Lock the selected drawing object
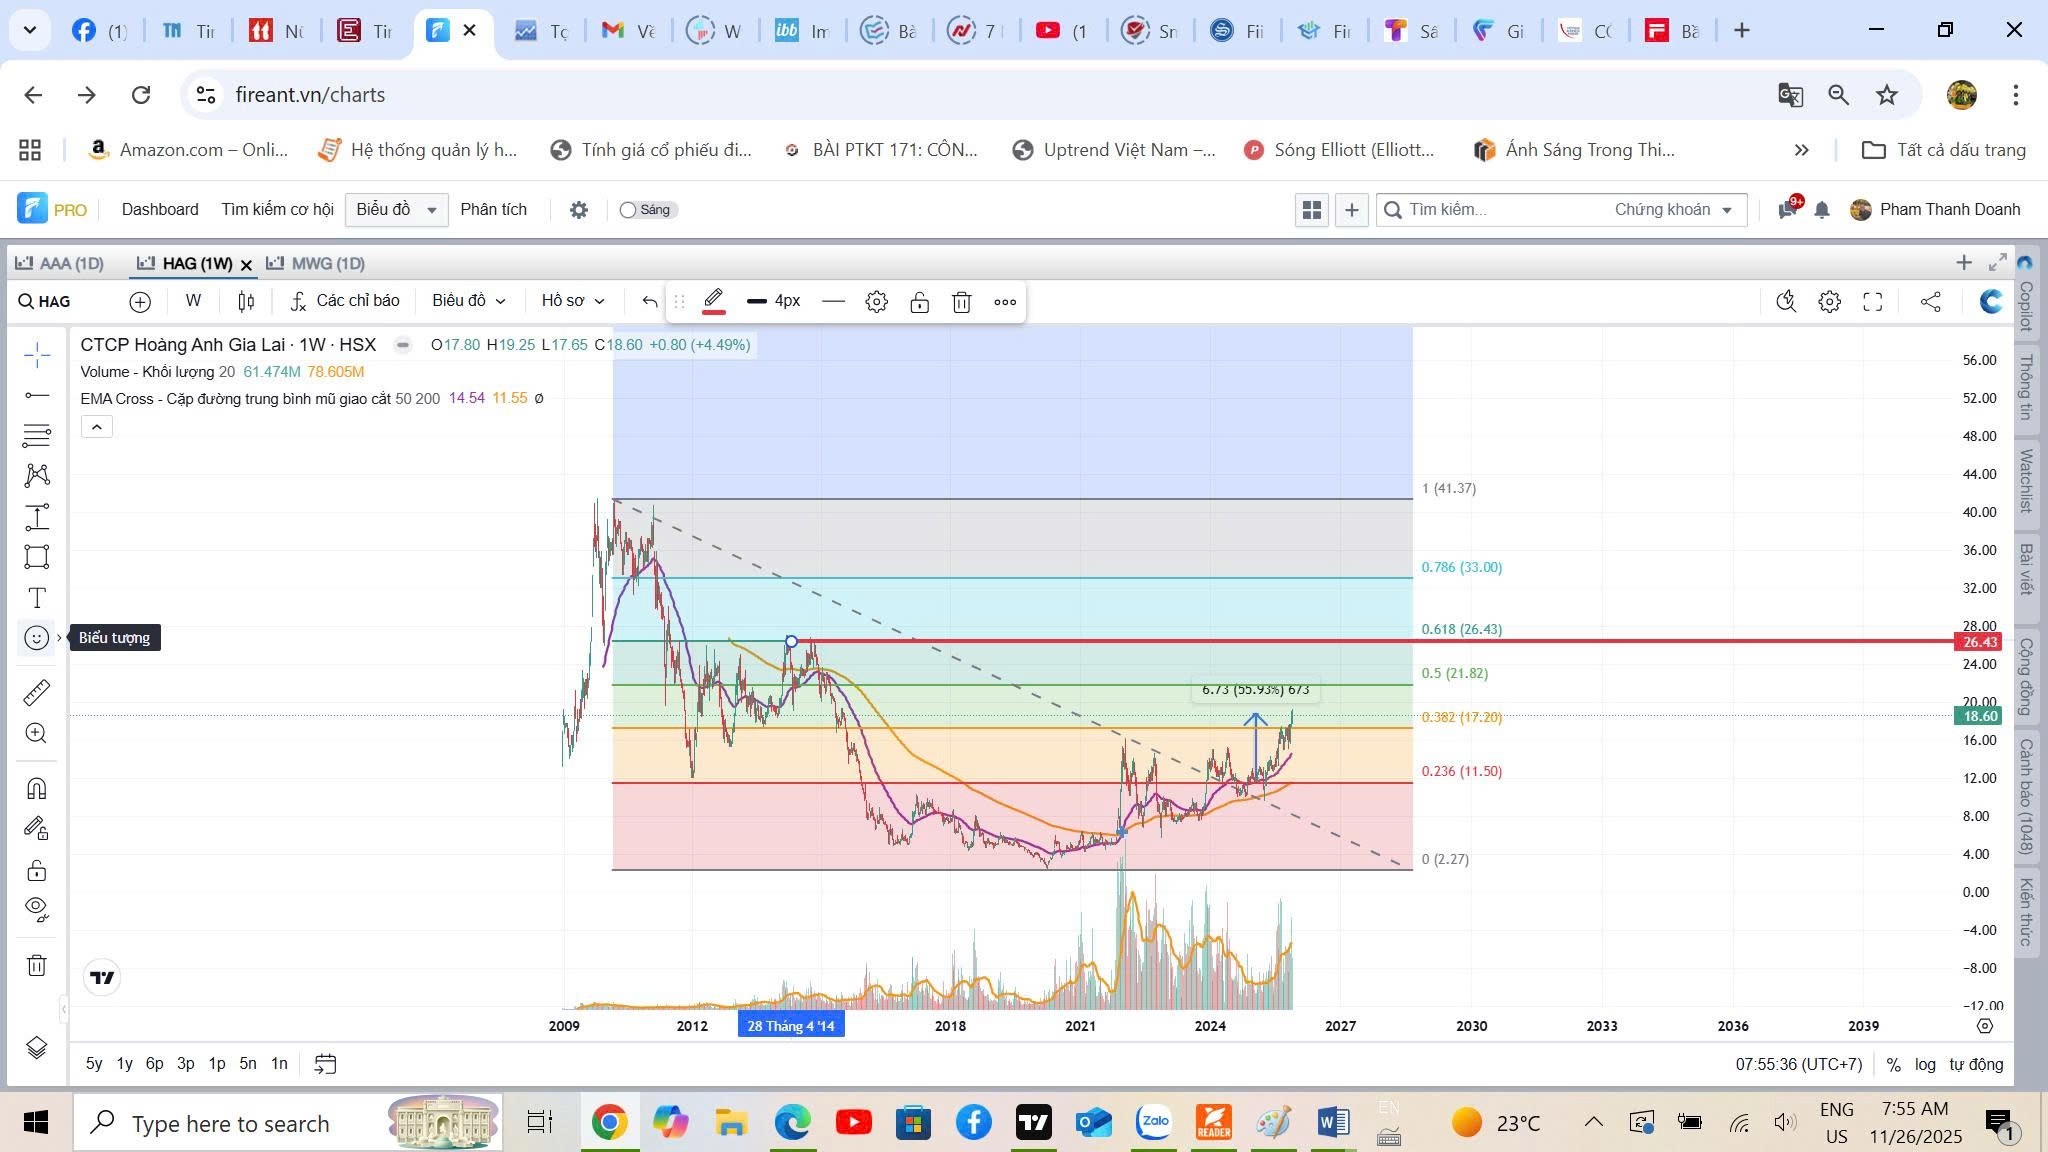2048x1152 pixels. click(x=919, y=302)
